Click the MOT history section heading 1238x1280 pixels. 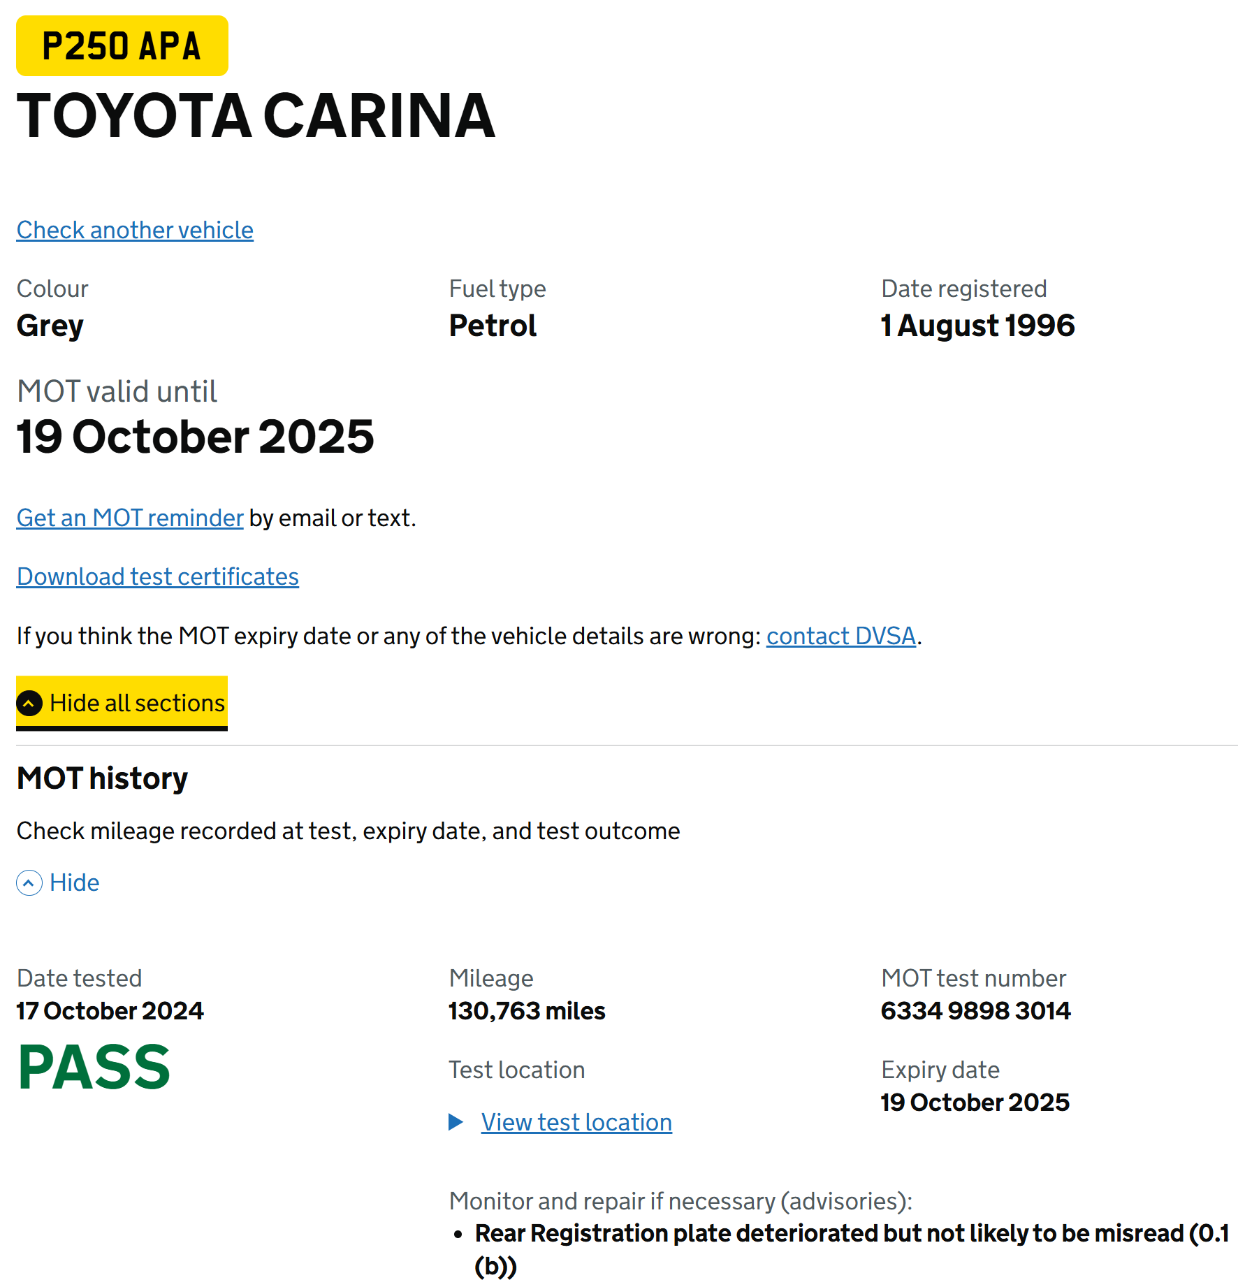point(102,778)
